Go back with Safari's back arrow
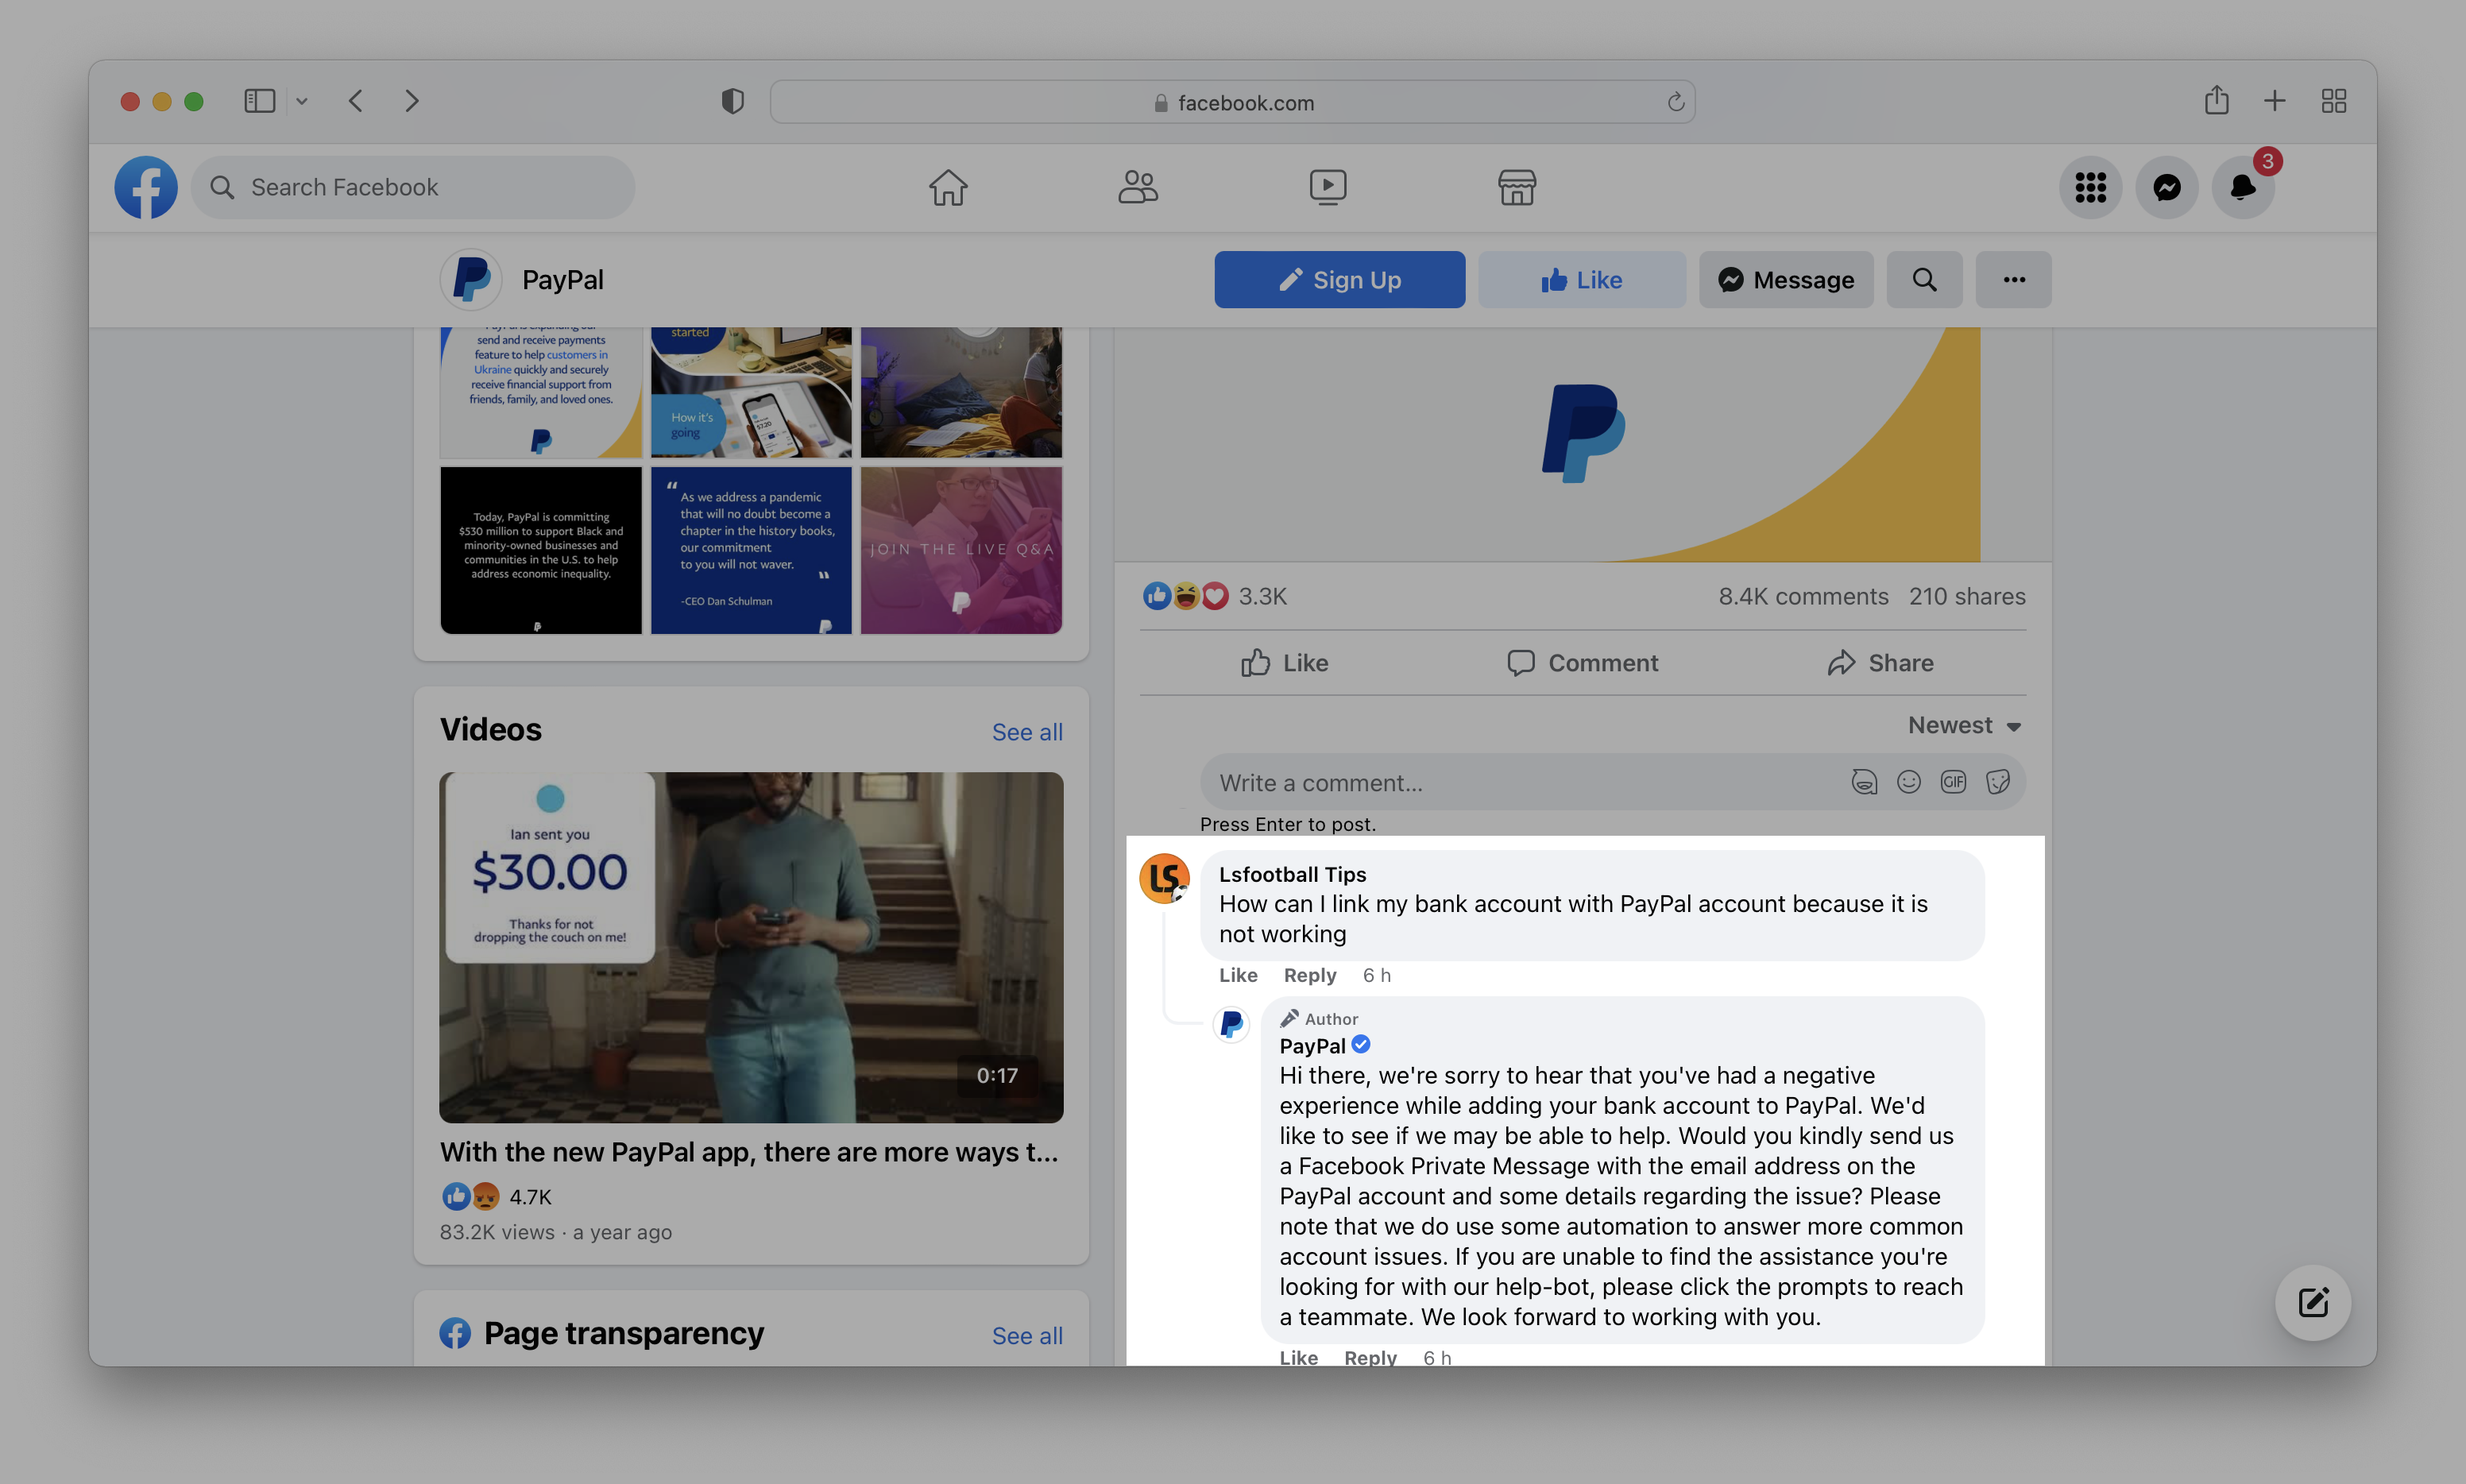This screenshot has height=1484, width=2466. (x=355, y=101)
